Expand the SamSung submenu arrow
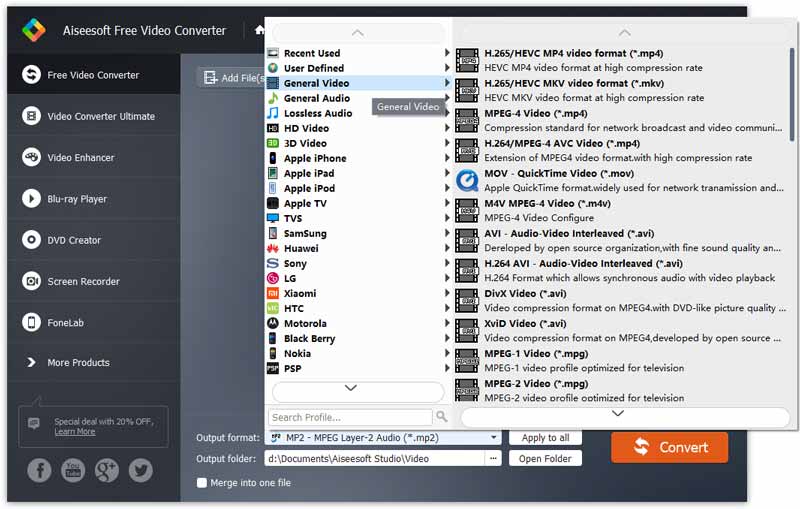The width and height of the screenshot is (800, 509). pyautogui.click(x=447, y=233)
